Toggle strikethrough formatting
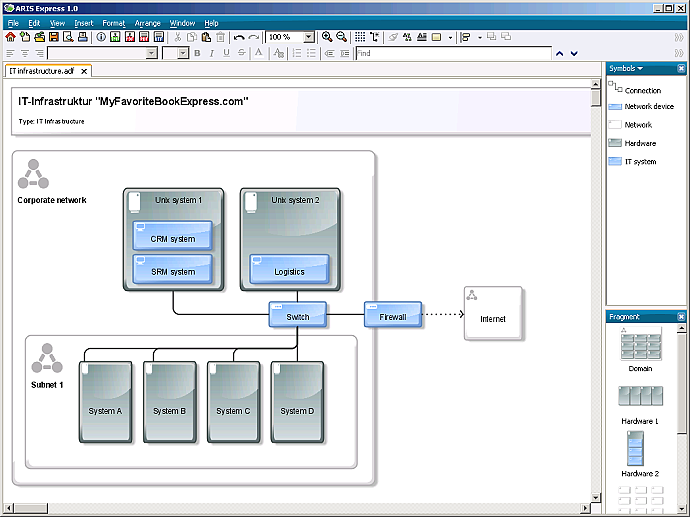 point(241,53)
